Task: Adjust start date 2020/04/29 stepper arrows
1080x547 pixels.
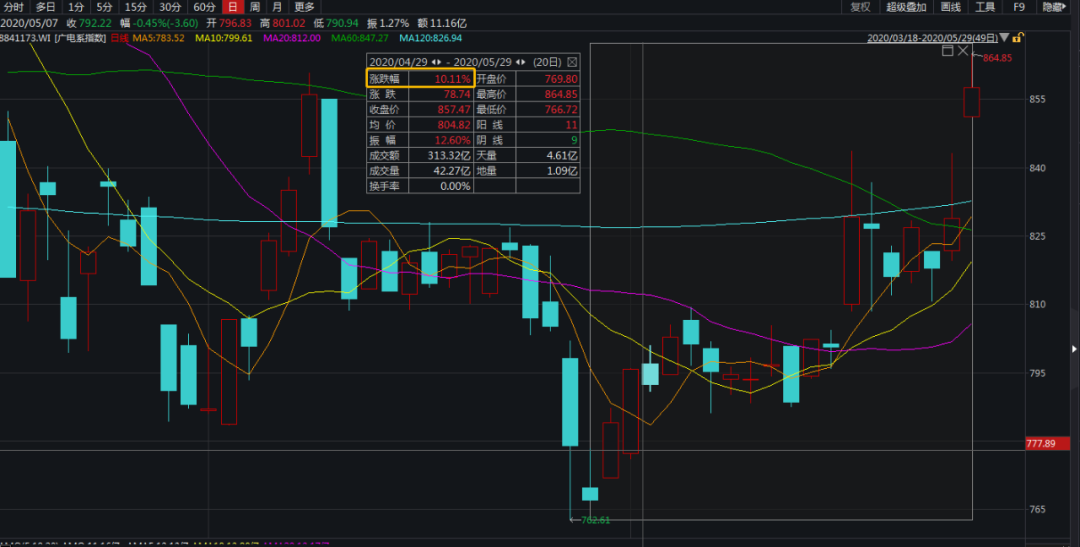Action: [437, 61]
